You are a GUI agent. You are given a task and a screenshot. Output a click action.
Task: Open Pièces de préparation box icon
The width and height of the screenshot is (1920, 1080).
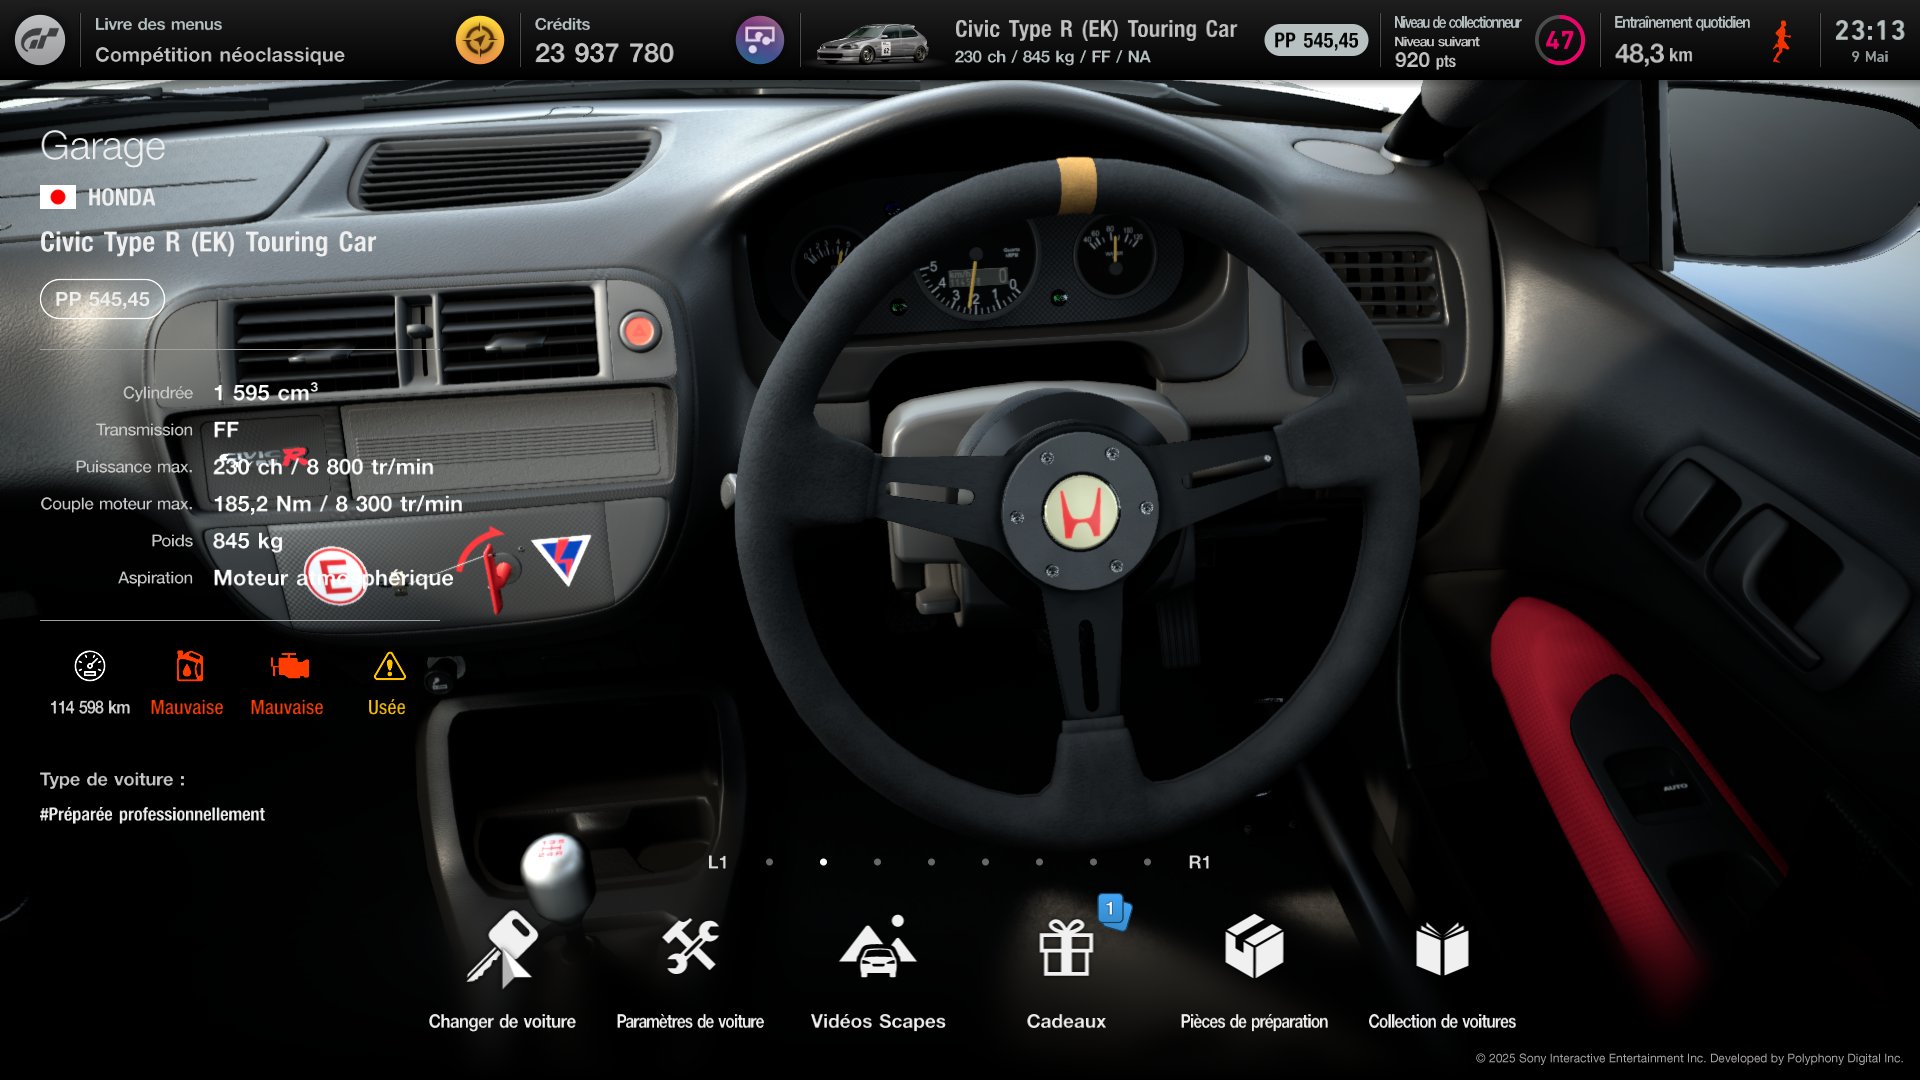pyautogui.click(x=1254, y=948)
